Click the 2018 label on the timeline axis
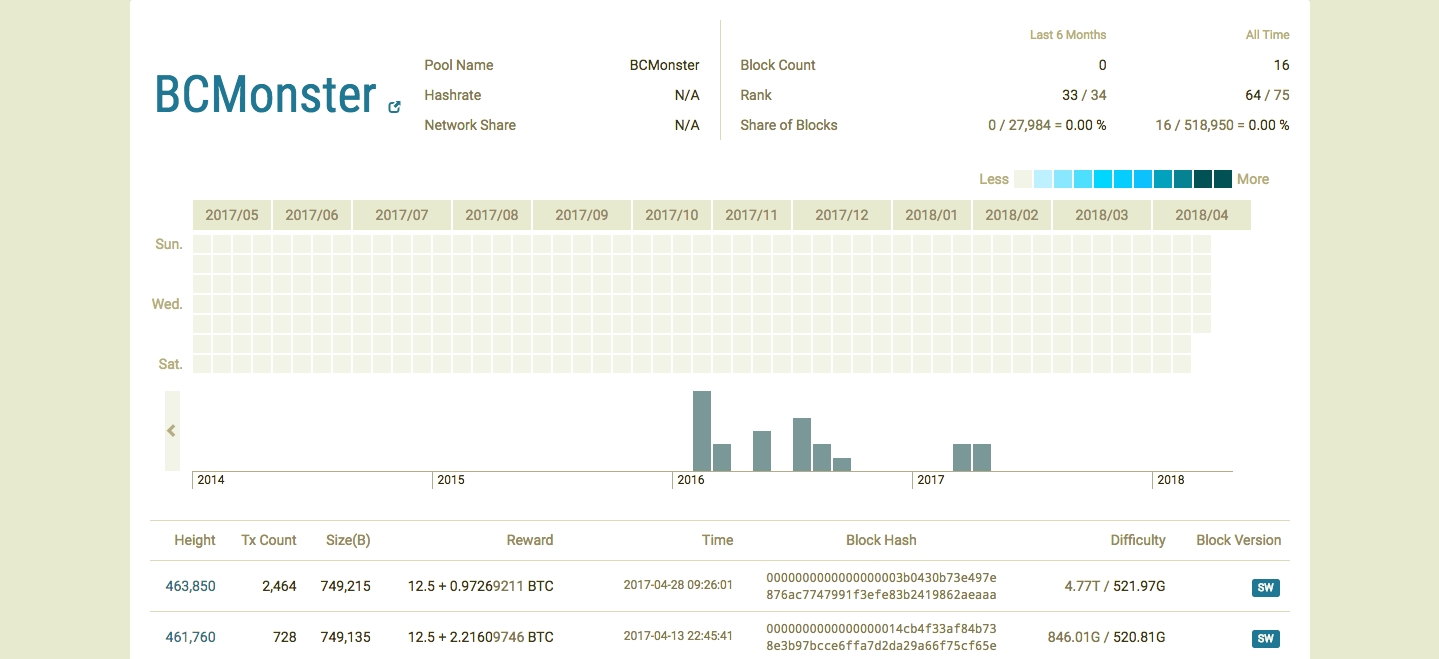The width and height of the screenshot is (1439, 659). tap(1171, 480)
